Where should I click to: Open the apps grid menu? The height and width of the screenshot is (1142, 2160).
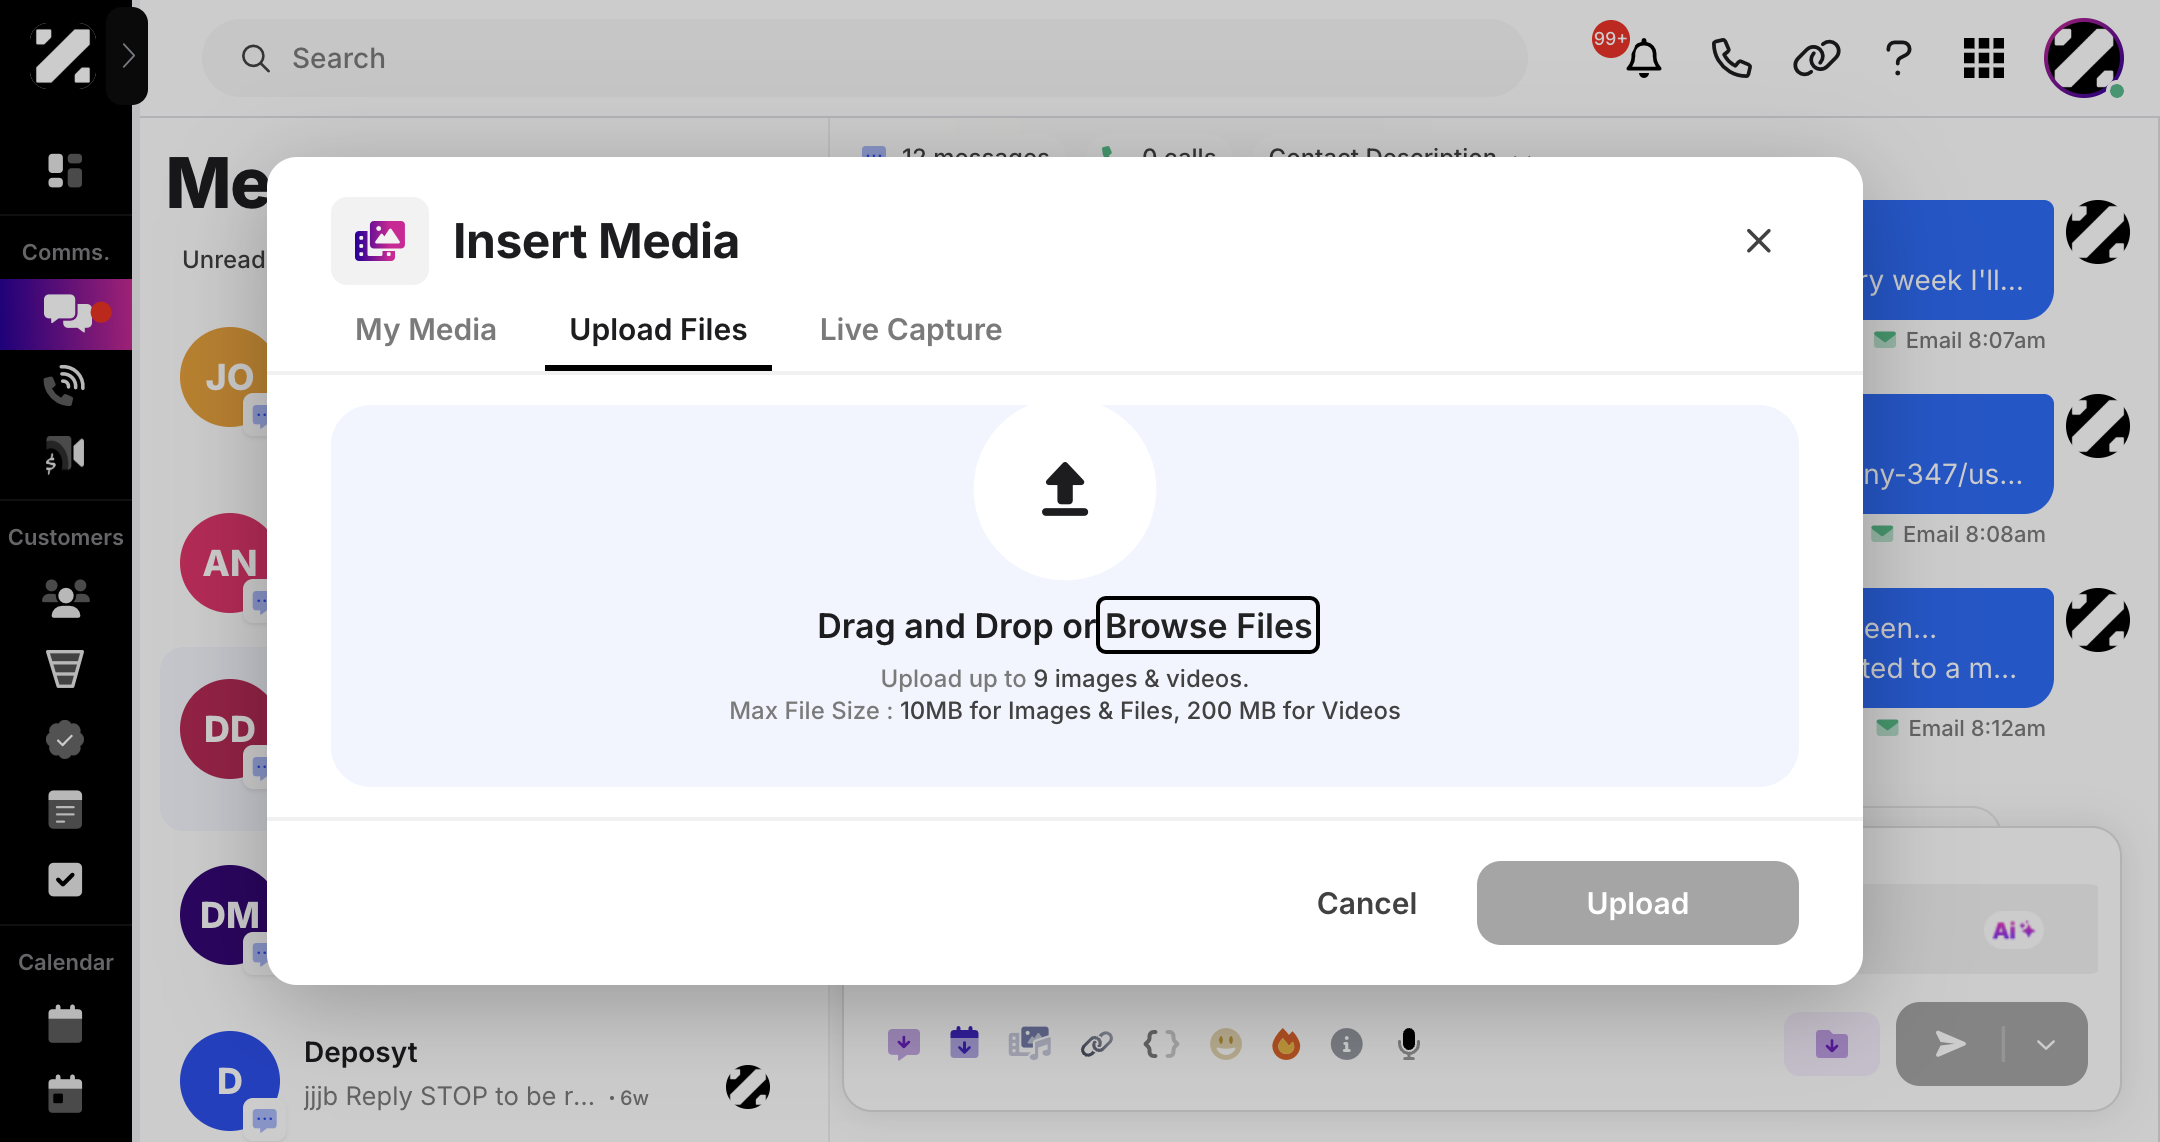[1984, 58]
